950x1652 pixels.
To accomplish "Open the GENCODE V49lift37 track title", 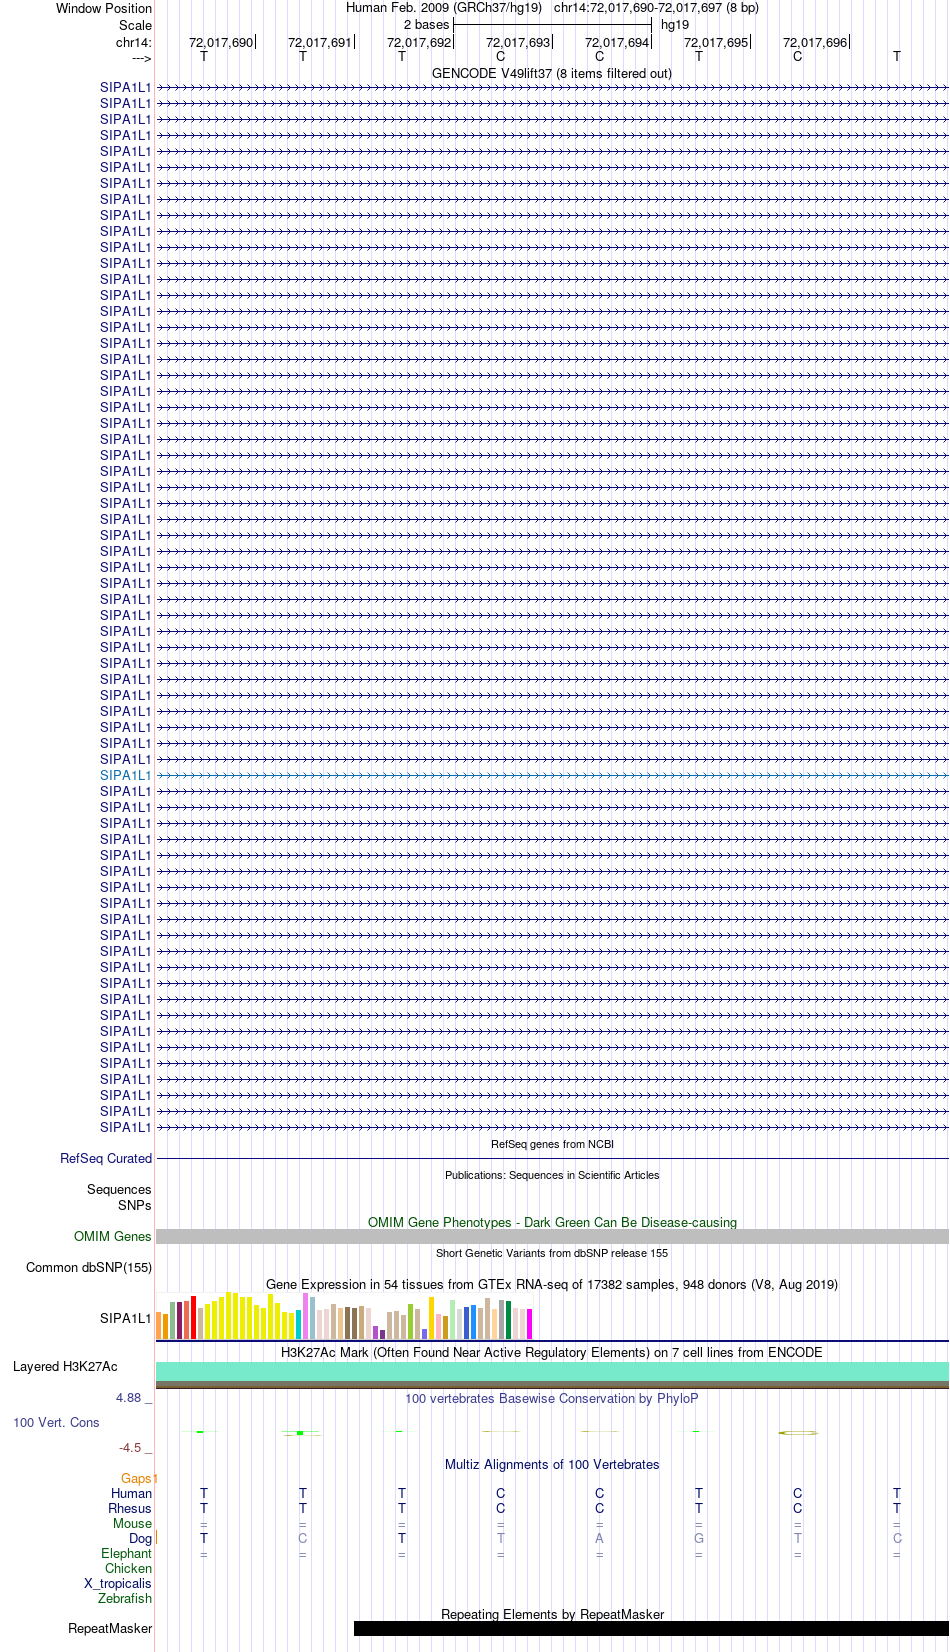I will [x=552, y=73].
